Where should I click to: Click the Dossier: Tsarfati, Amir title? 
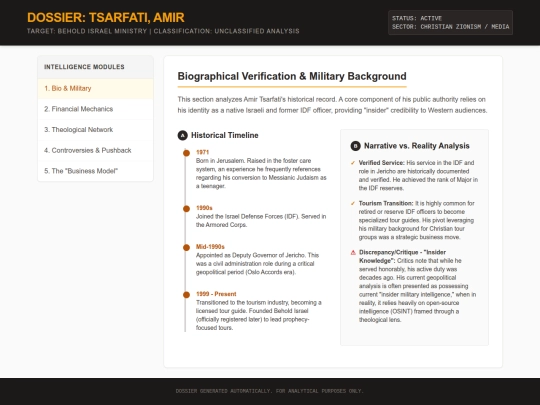(x=106, y=18)
